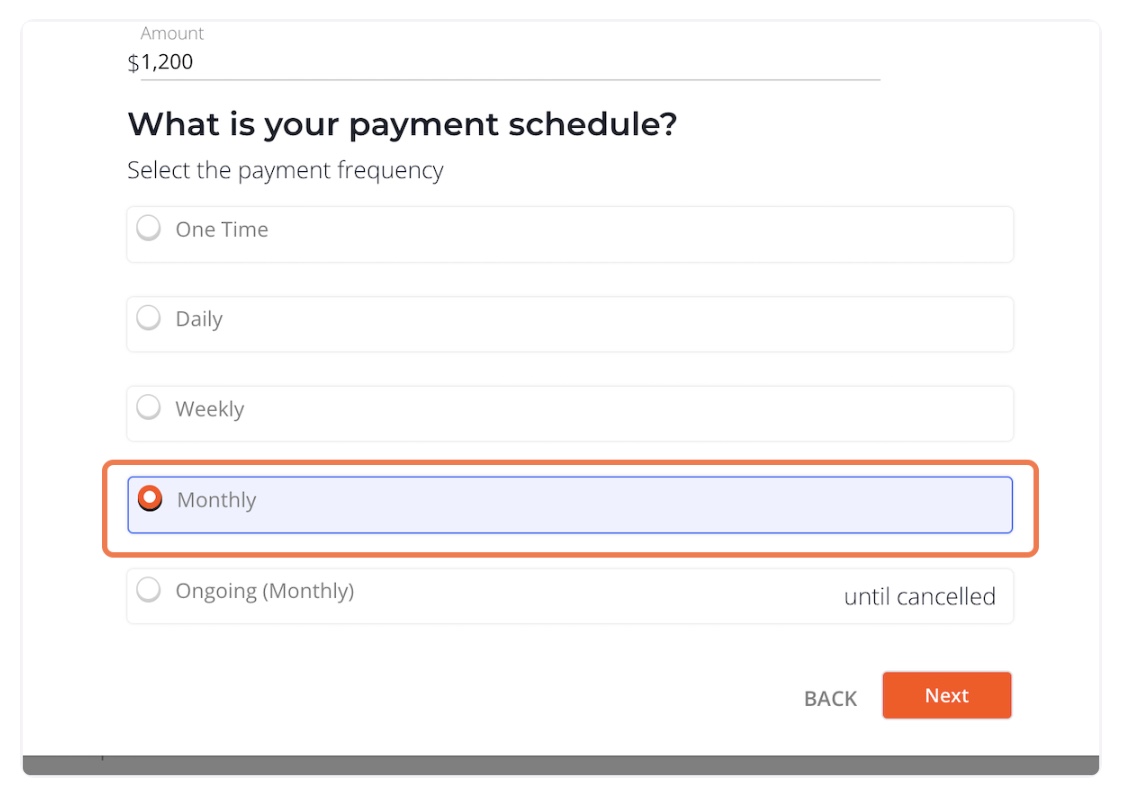Choose the Daily radio button
The height and width of the screenshot is (806, 1132).
(x=149, y=319)
